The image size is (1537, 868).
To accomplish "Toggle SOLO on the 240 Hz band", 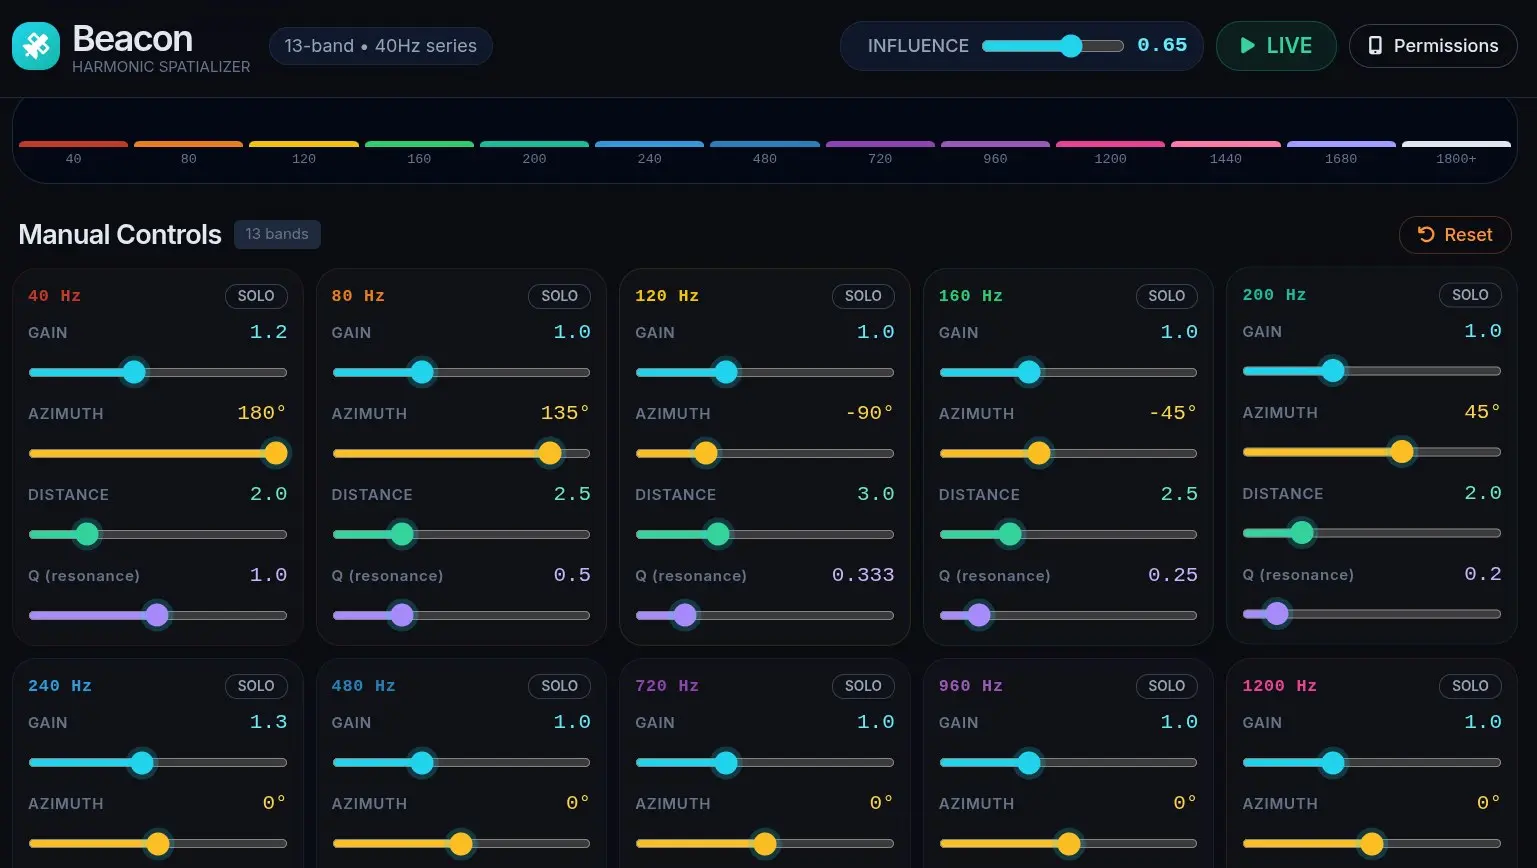I will 256,686.
